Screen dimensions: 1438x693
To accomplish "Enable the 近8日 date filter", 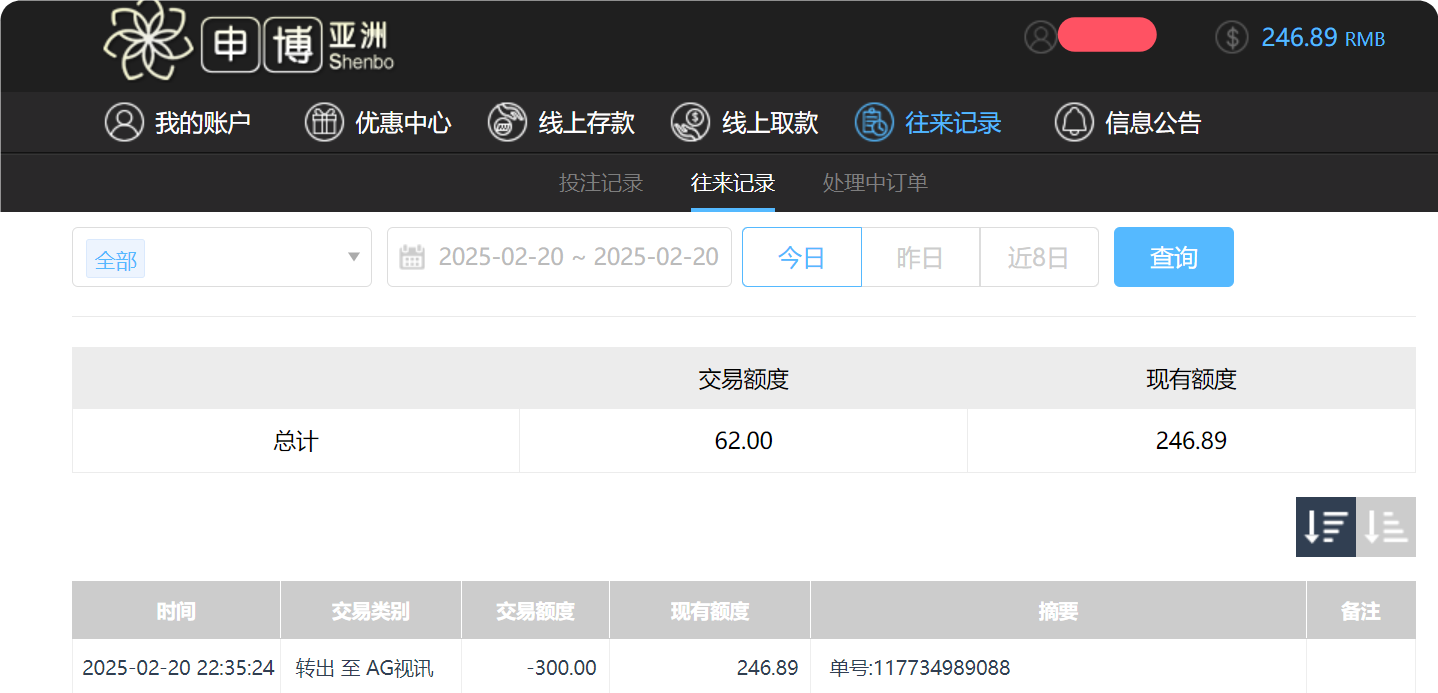I will tap(1039, 257).
